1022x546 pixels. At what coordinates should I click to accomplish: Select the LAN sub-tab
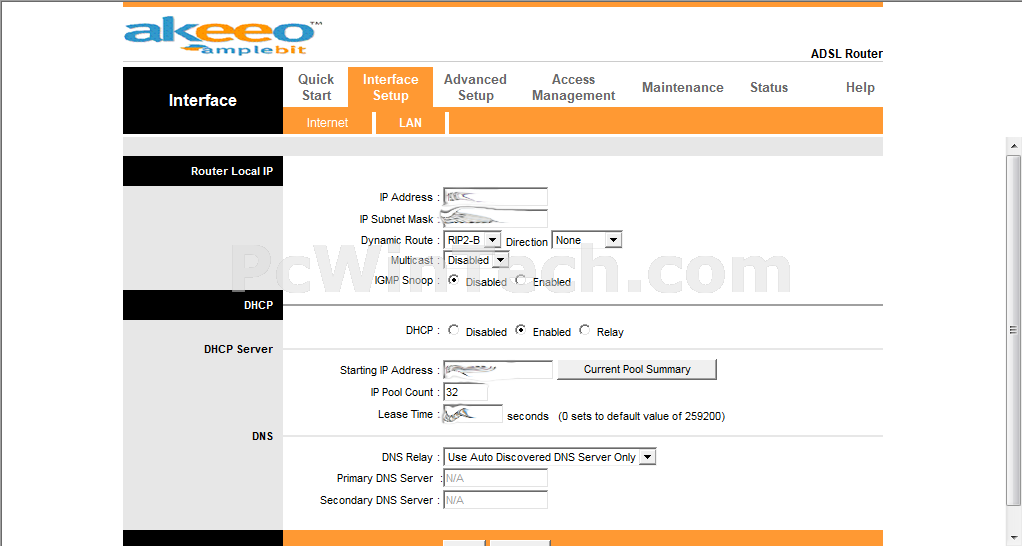tap(410, 122)
